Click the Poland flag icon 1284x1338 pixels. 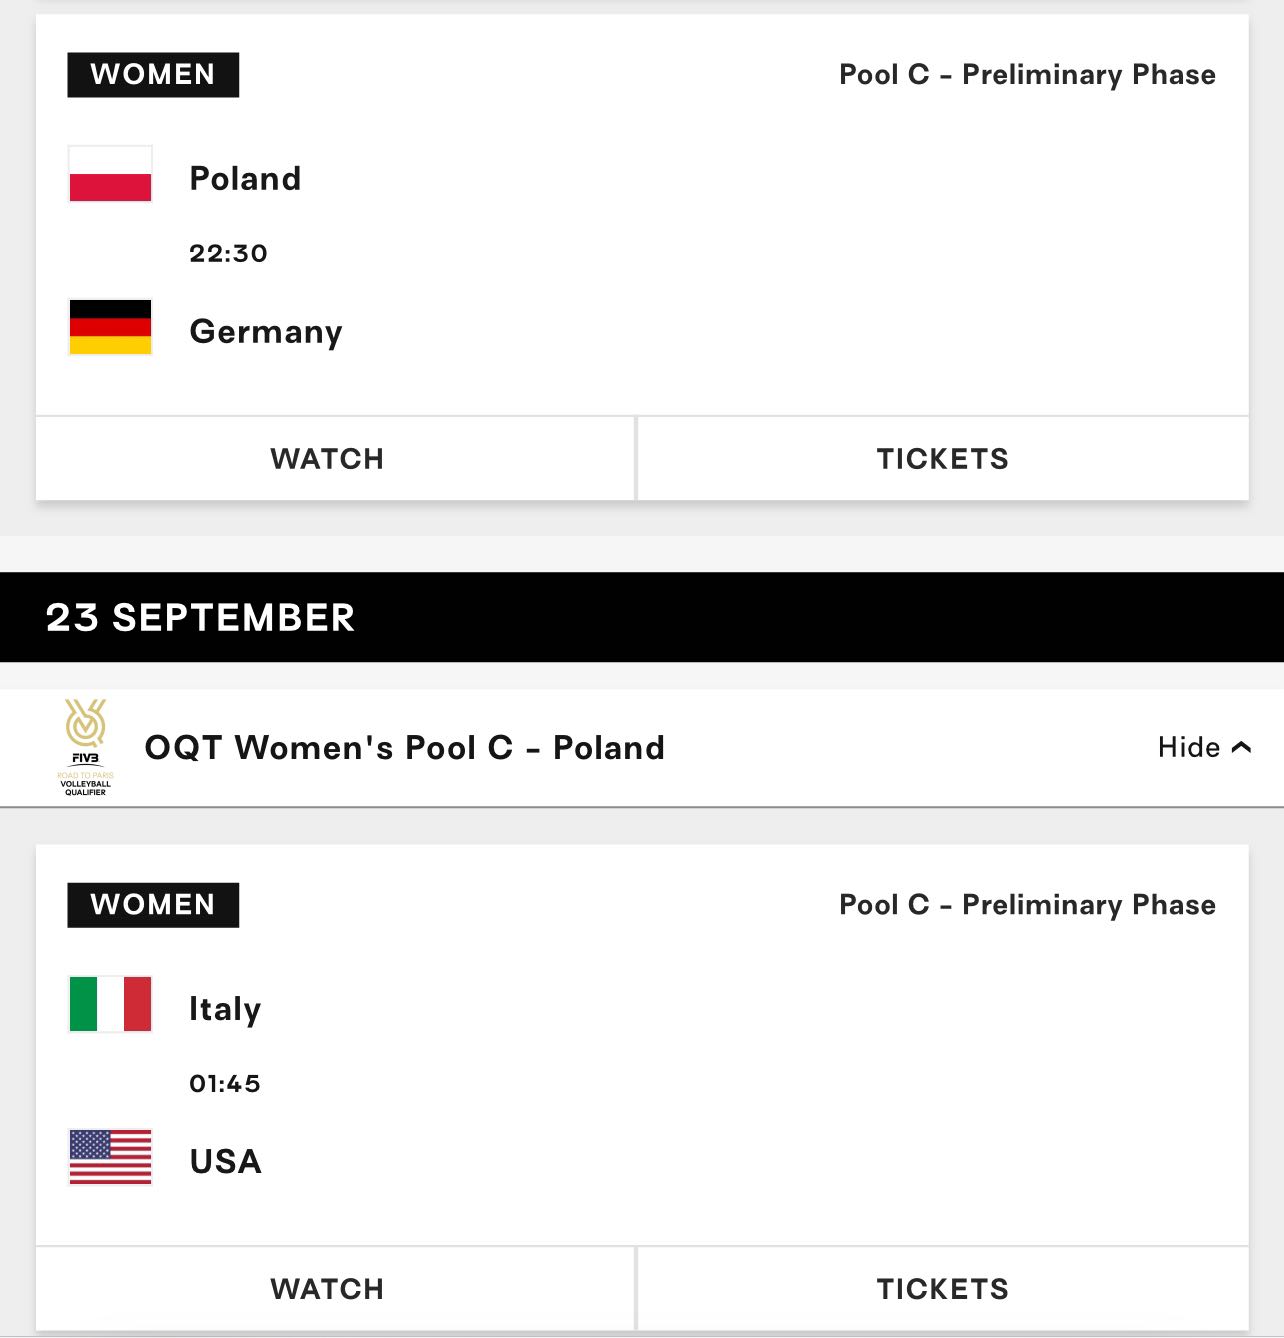[110, 174]
